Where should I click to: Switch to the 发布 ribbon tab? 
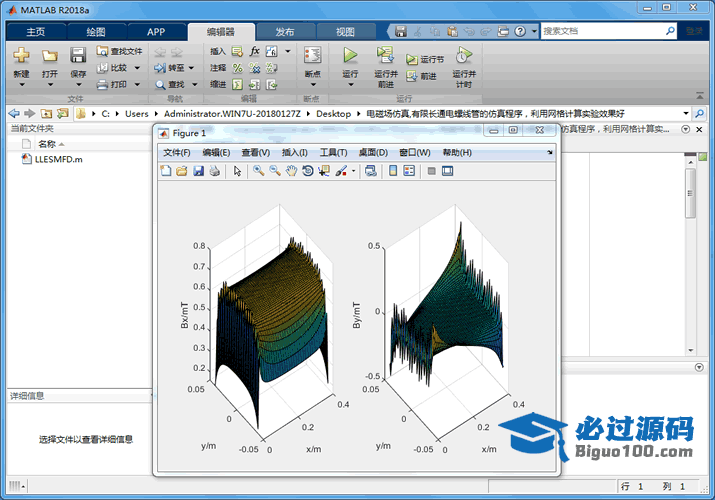click(285, 31)
